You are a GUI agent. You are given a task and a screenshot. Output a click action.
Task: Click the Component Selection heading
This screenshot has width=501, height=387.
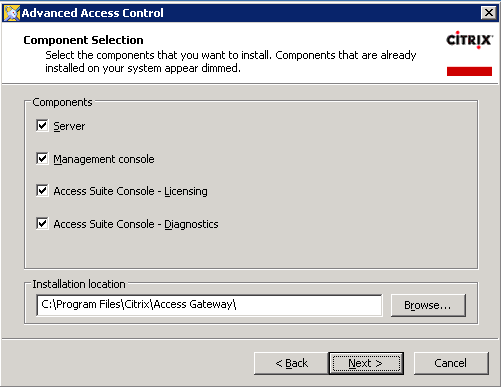[83, 40]
